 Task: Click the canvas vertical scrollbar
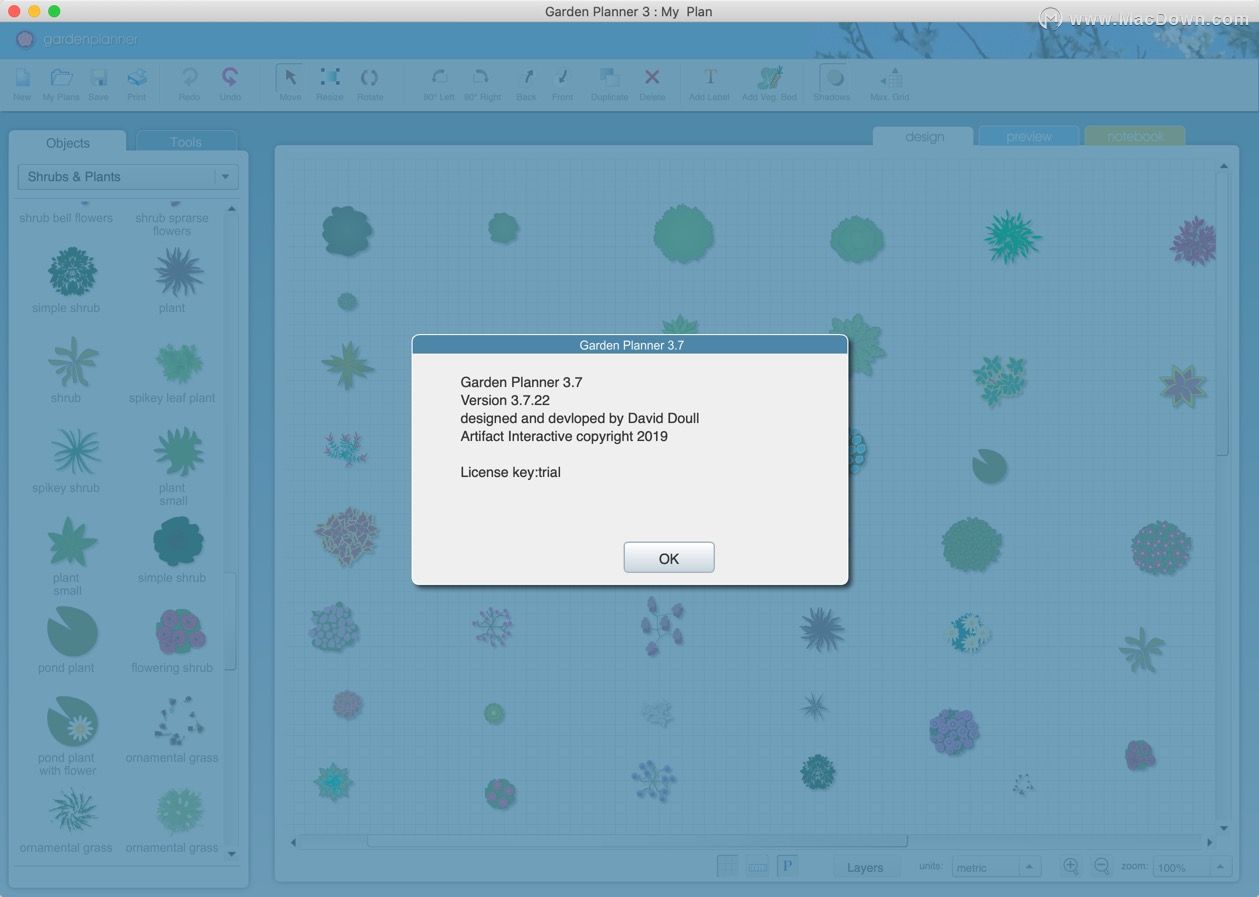pos(1223,313)
